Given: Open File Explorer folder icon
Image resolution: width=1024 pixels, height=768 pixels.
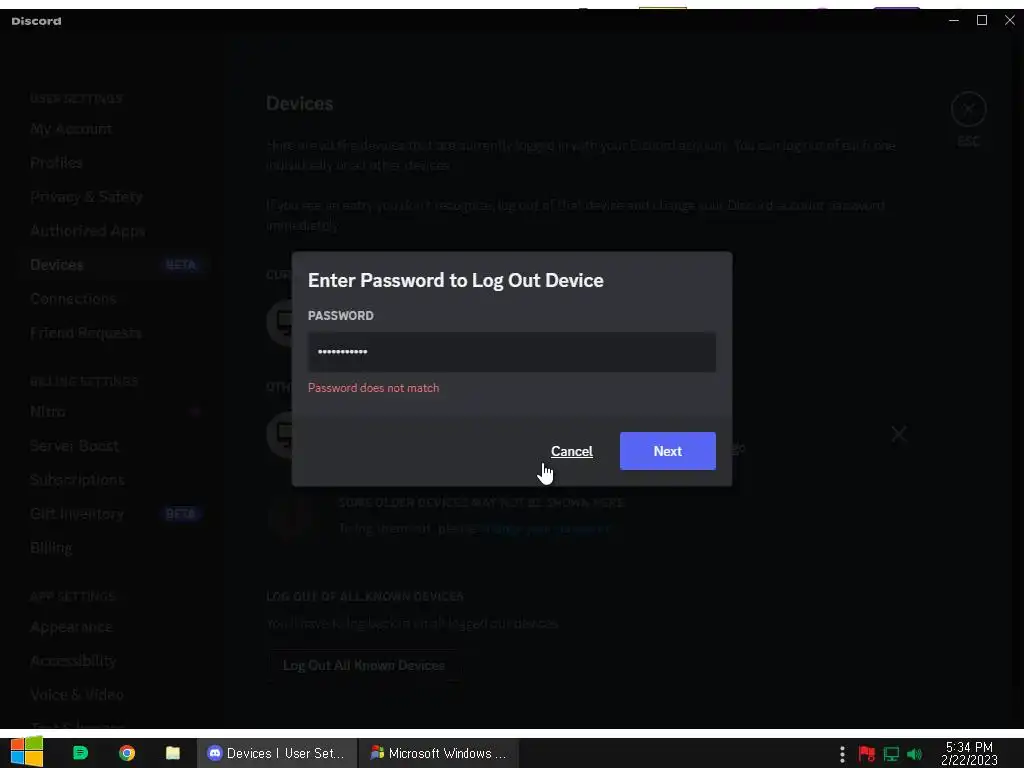Looking at the screenshot, I should click(172, 753).
